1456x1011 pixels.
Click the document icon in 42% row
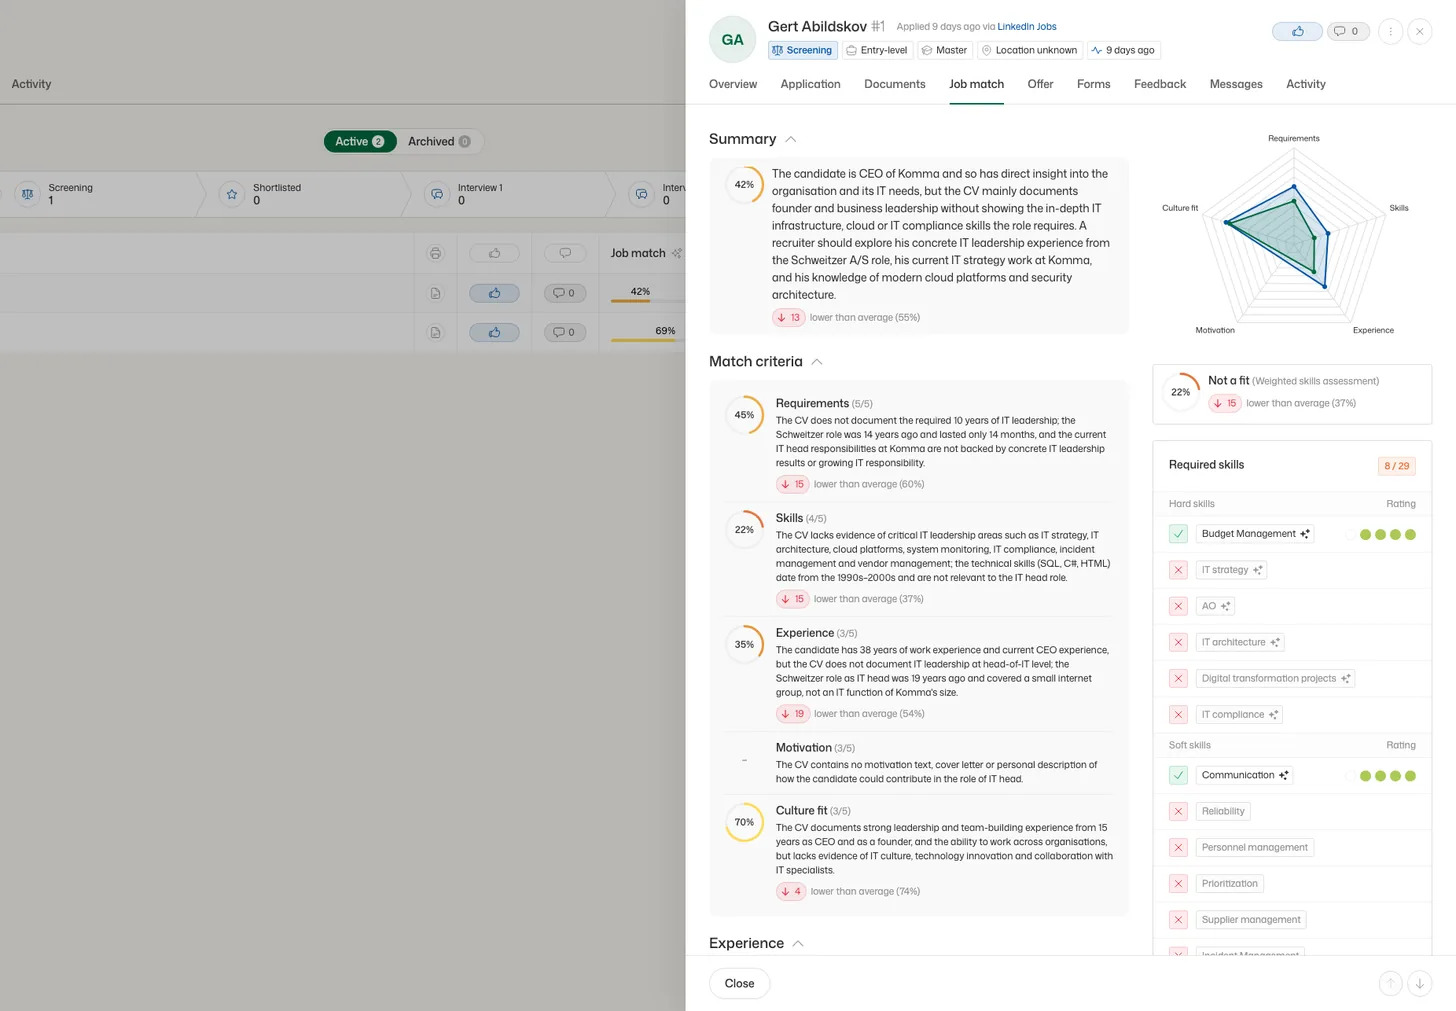point(435,293)
